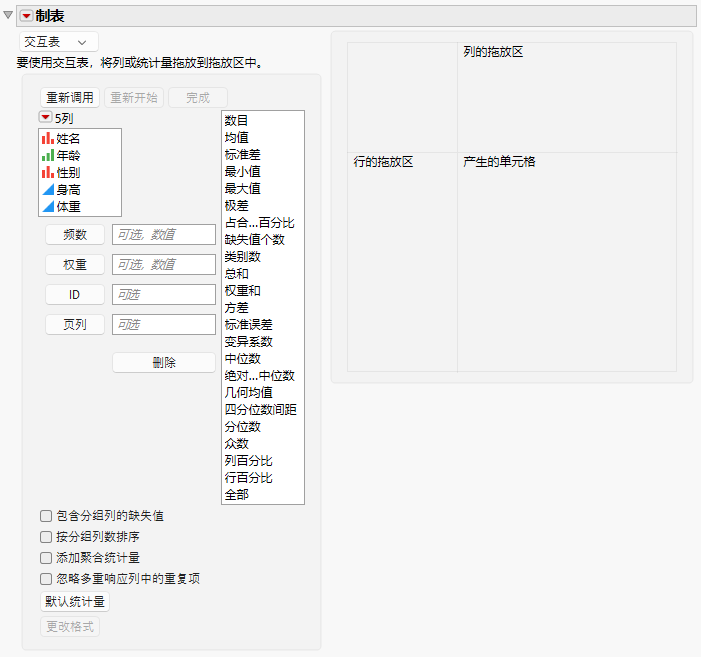The width and height of the screenshot is (701, 657).
Task: Click the 完成 button
Action: [198, 97]
